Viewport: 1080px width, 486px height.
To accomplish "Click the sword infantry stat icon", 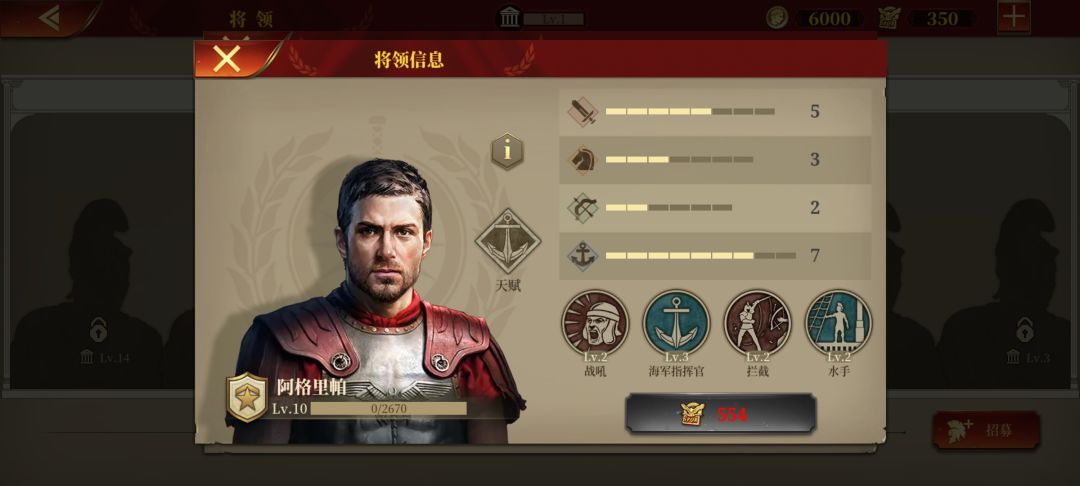I will (x=583, y=112).
